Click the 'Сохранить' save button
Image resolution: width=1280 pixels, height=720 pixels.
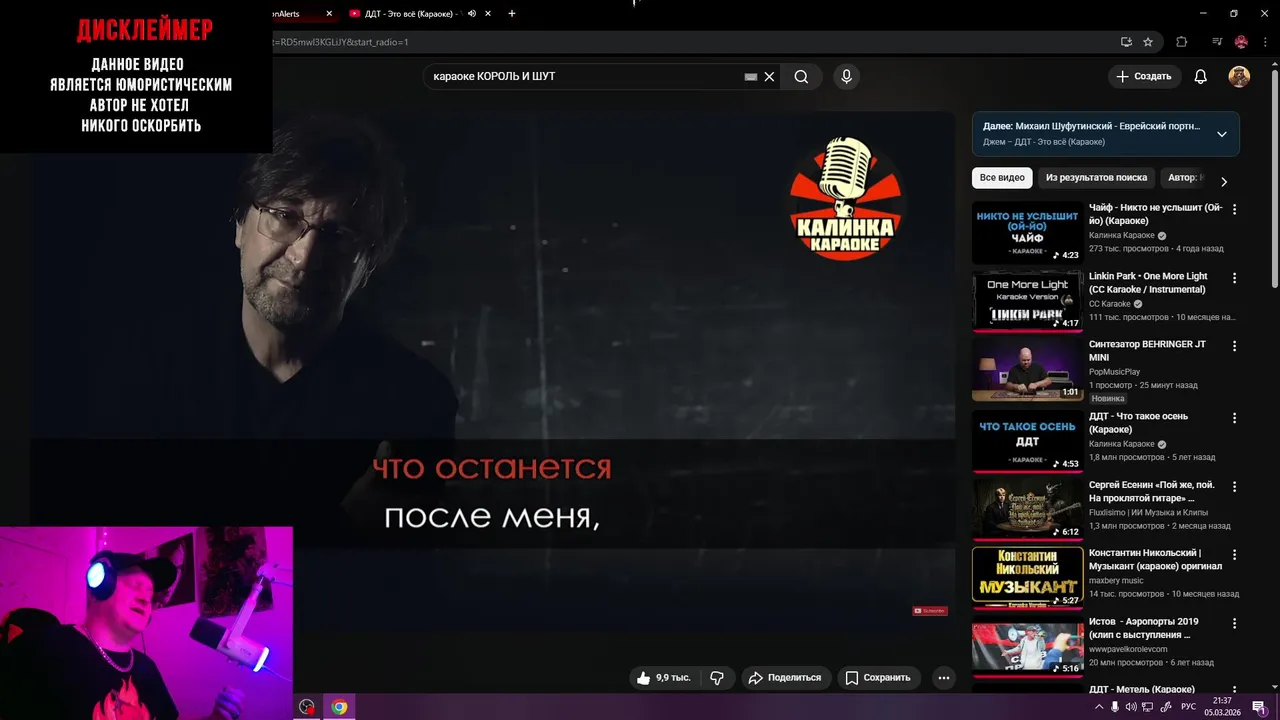[878, 677]
